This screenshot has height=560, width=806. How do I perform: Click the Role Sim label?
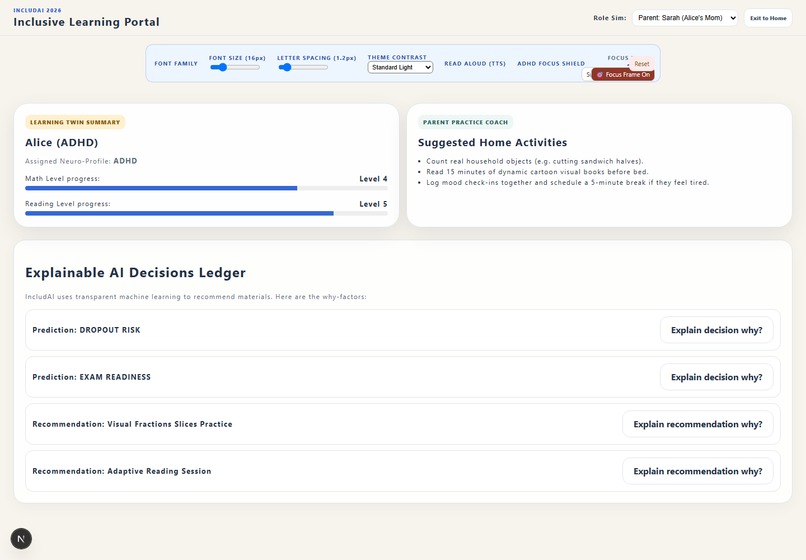click(610, 18)
